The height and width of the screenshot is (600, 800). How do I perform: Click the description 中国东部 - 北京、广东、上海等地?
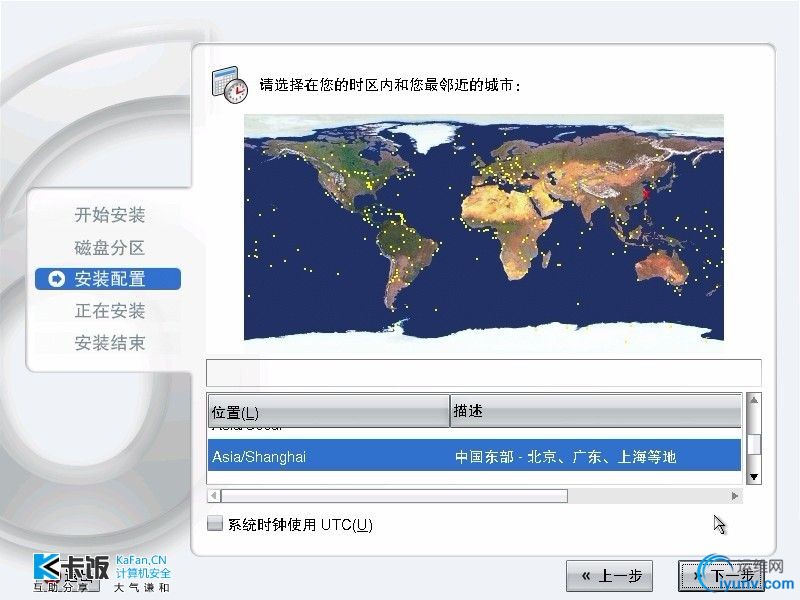point(565,456)
